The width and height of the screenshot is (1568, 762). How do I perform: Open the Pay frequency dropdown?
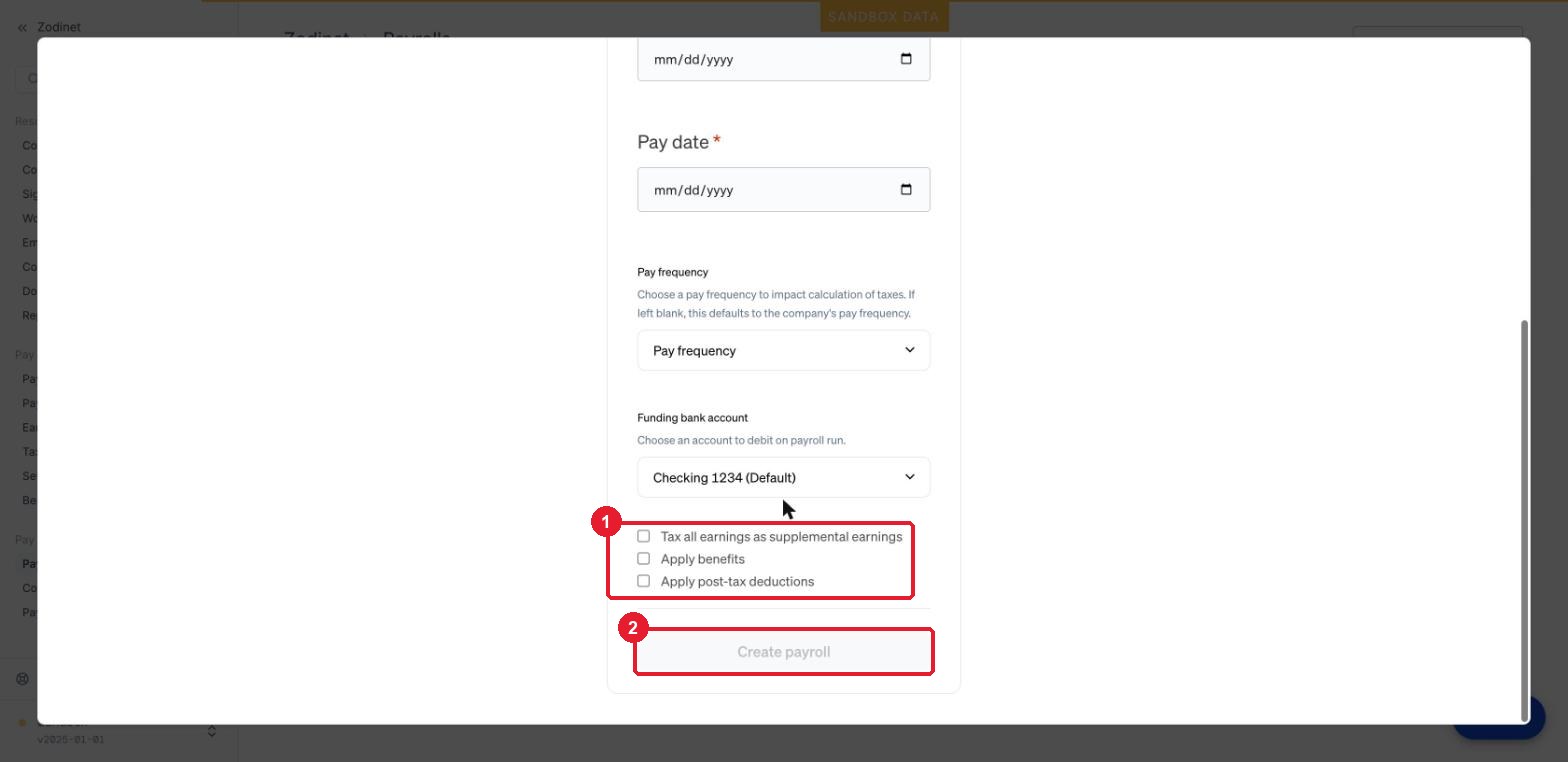(784, 351)
